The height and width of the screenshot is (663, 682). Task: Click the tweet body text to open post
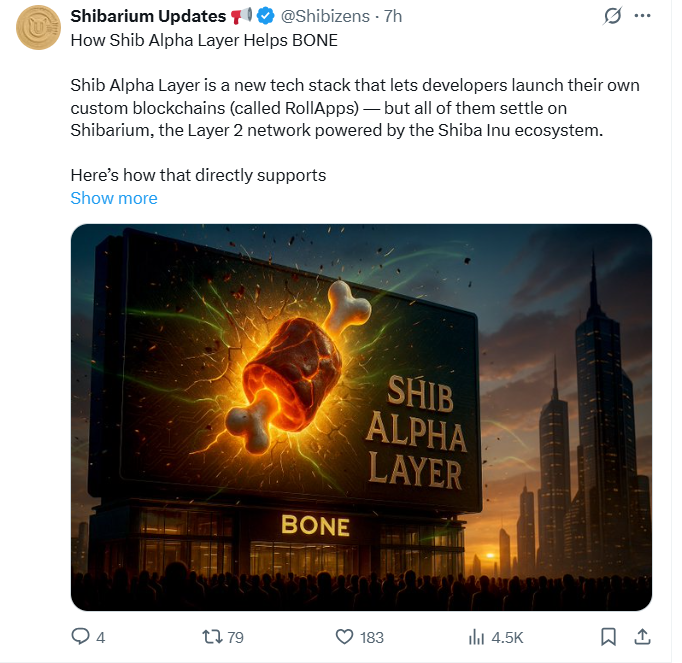354,107
